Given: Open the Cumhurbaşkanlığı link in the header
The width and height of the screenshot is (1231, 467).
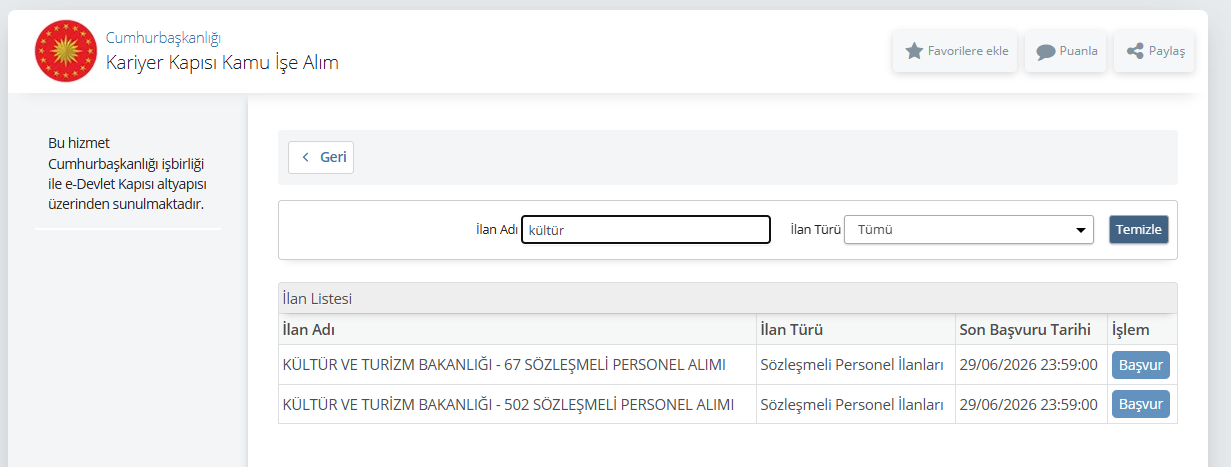Looking at the screenshot, I should coord(163,38).
